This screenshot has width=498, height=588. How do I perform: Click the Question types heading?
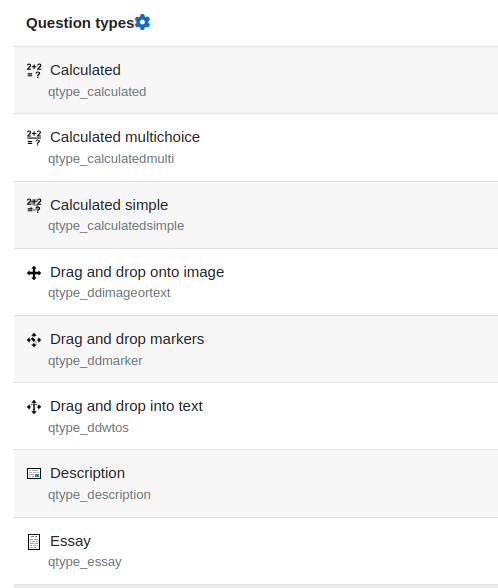[80, 23]
